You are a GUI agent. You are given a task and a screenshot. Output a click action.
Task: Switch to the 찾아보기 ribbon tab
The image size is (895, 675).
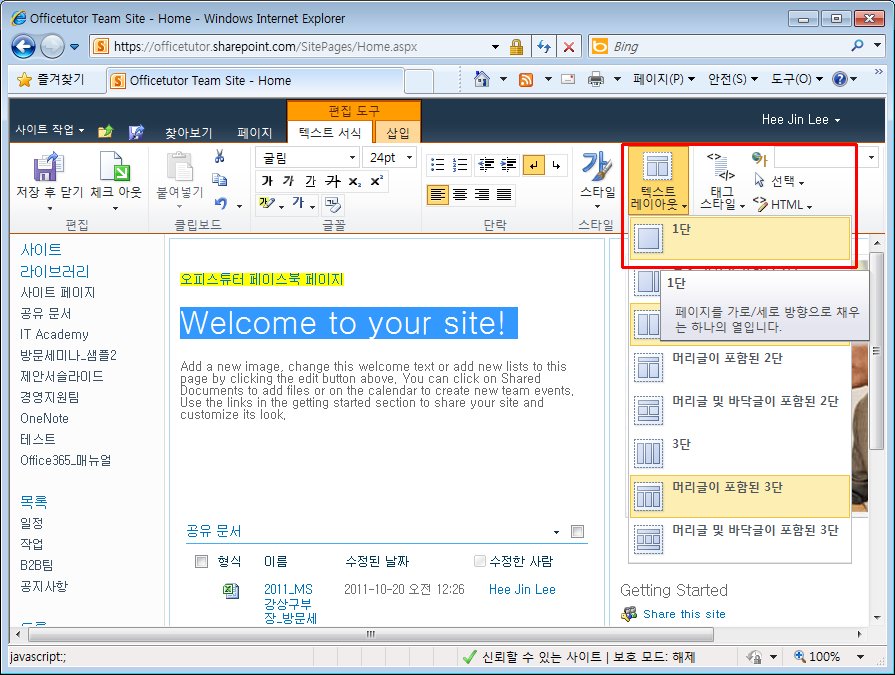[188, 133]
